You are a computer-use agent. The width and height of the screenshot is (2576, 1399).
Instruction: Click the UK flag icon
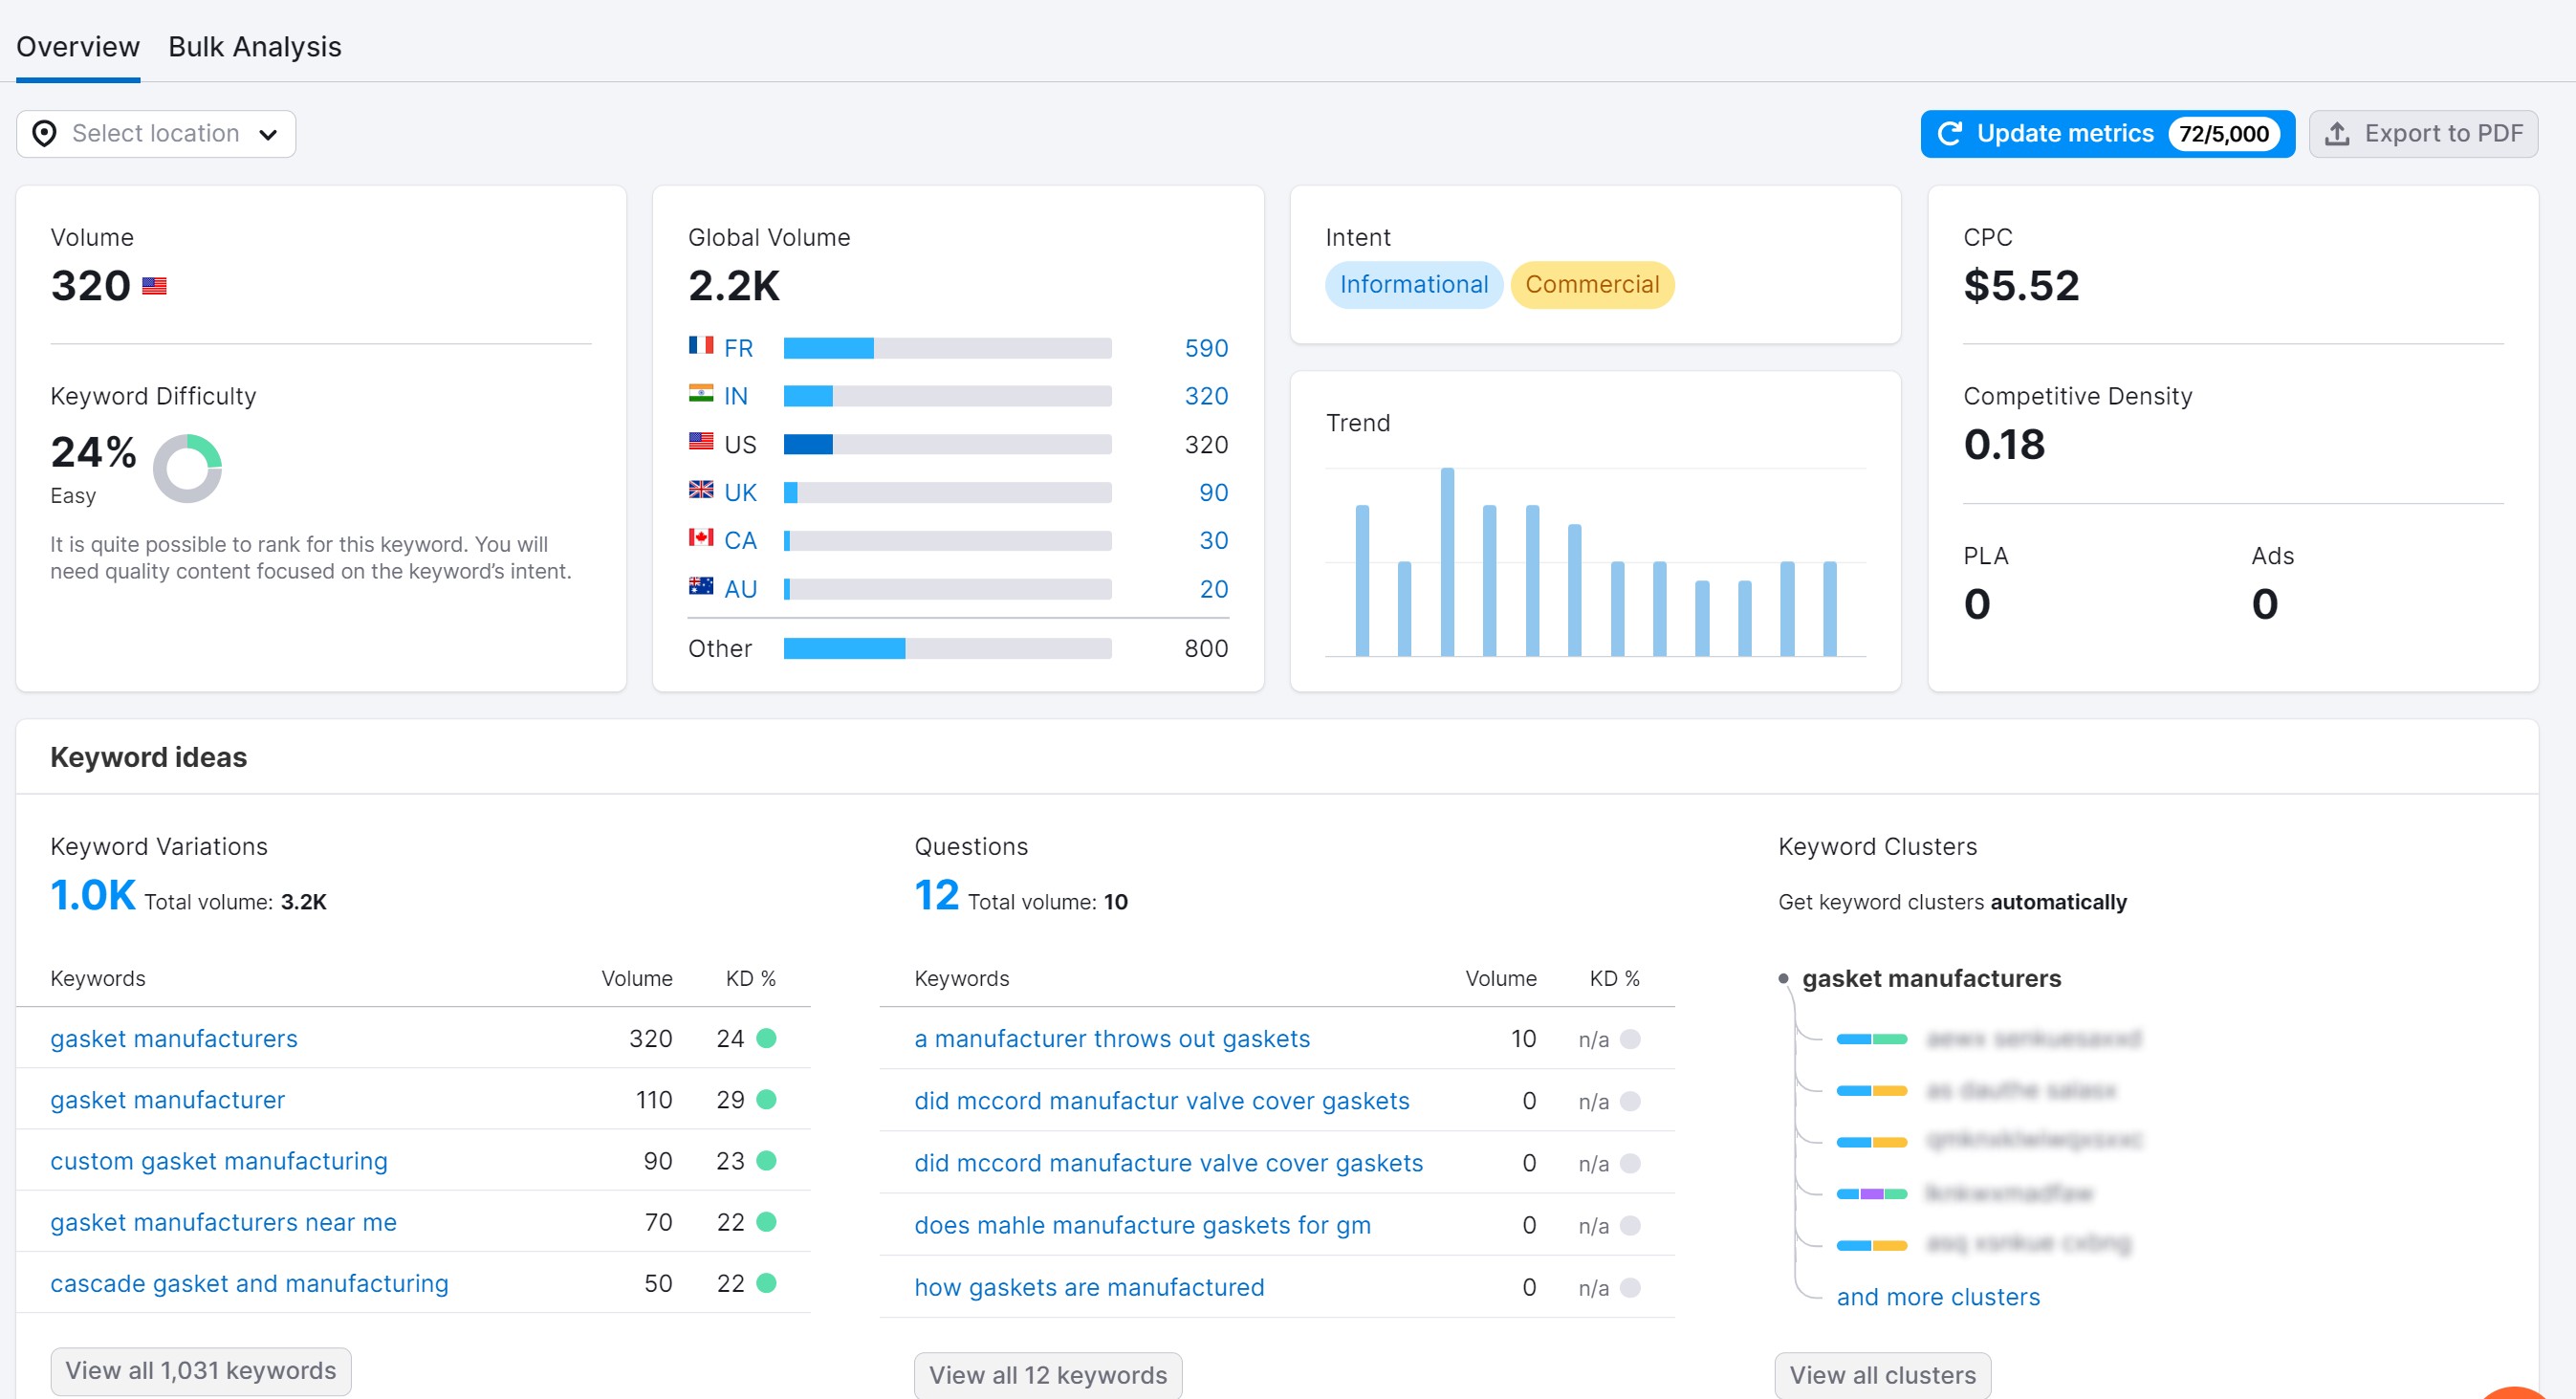click(x=700, y=490)
